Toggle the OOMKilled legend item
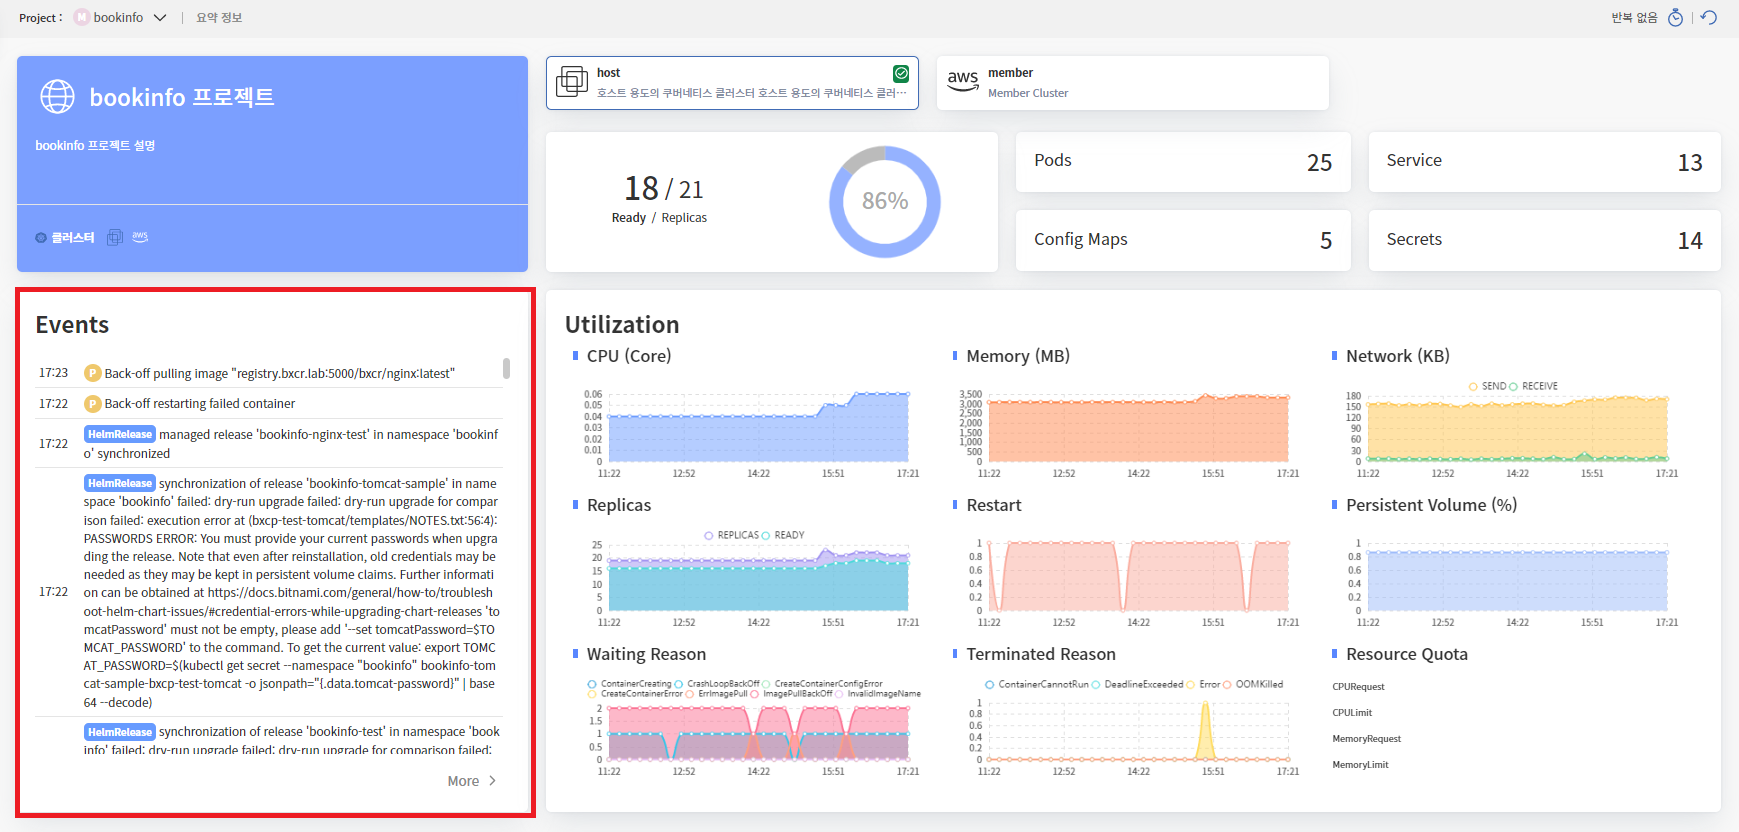1739x832 pixels. pos(1253,685)
